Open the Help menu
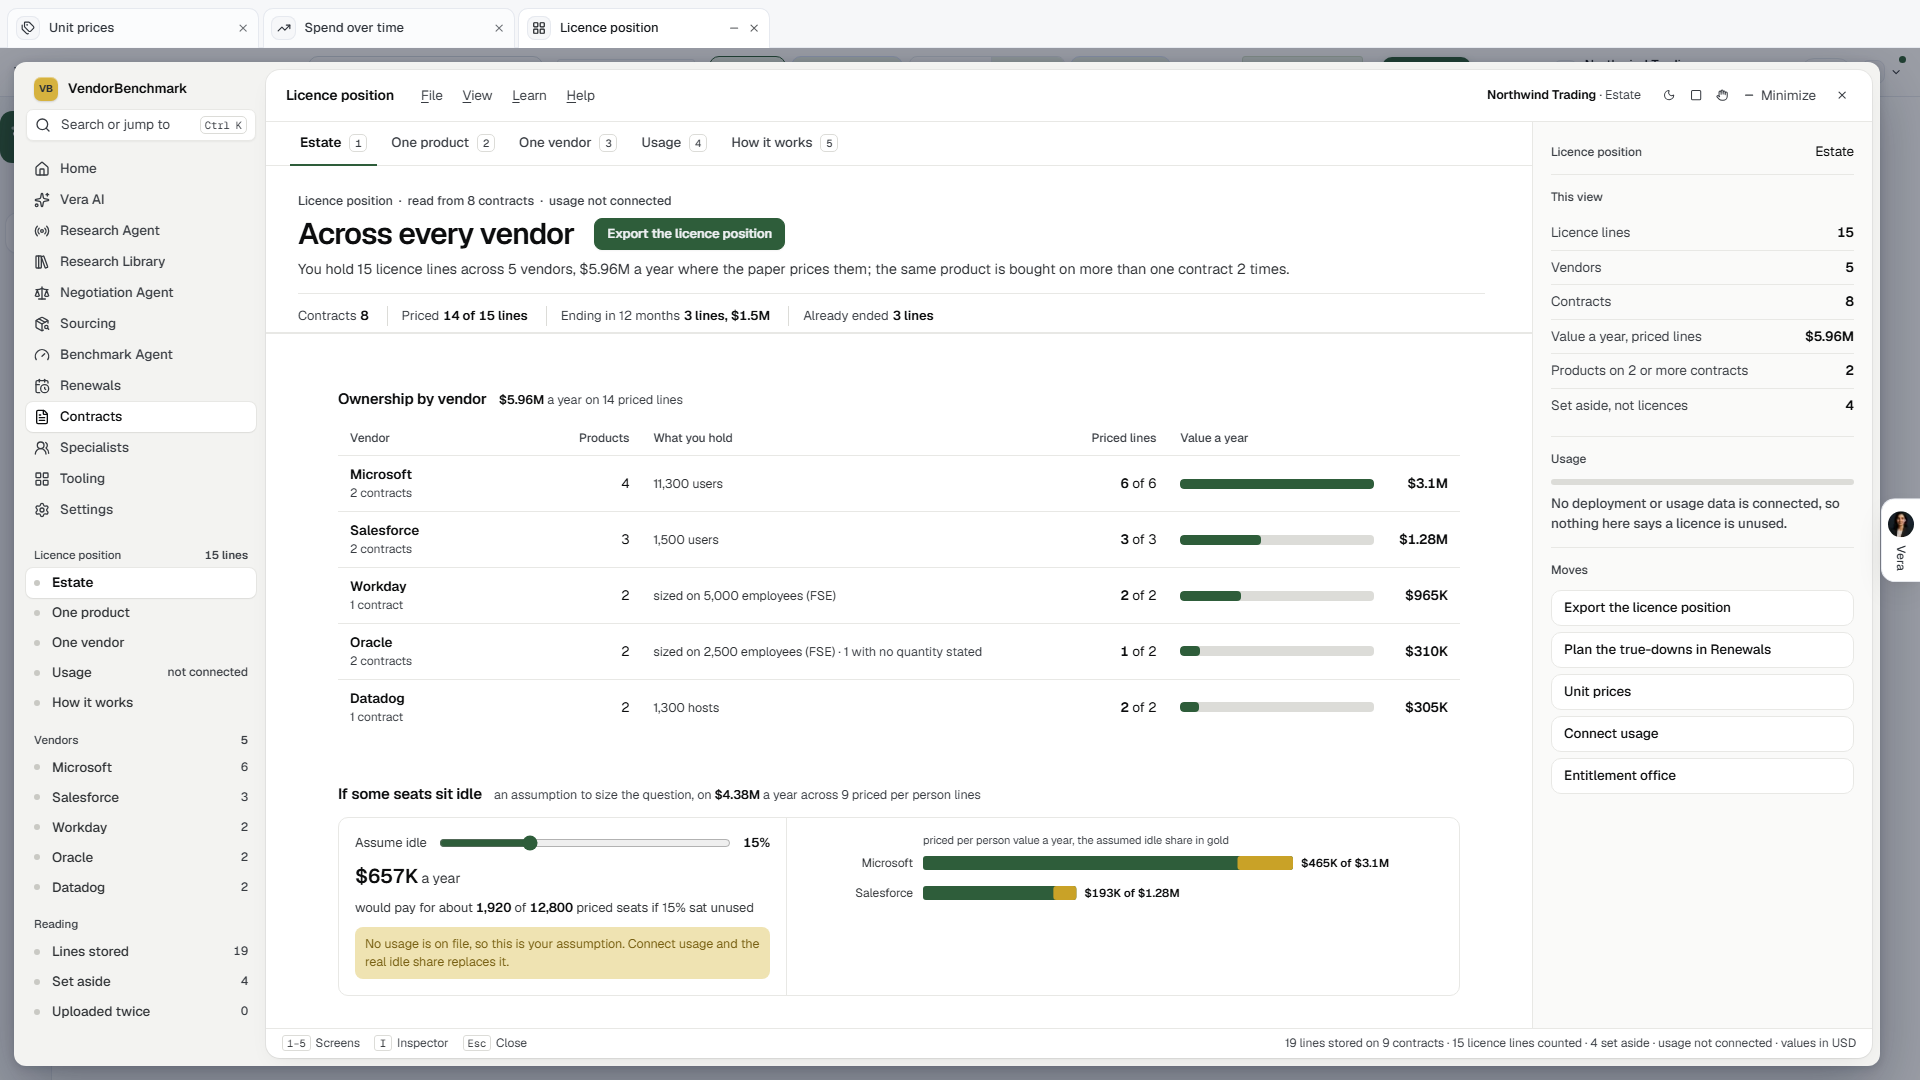The width and height of the screenshot is (1920, 1080). coord(580,96)
